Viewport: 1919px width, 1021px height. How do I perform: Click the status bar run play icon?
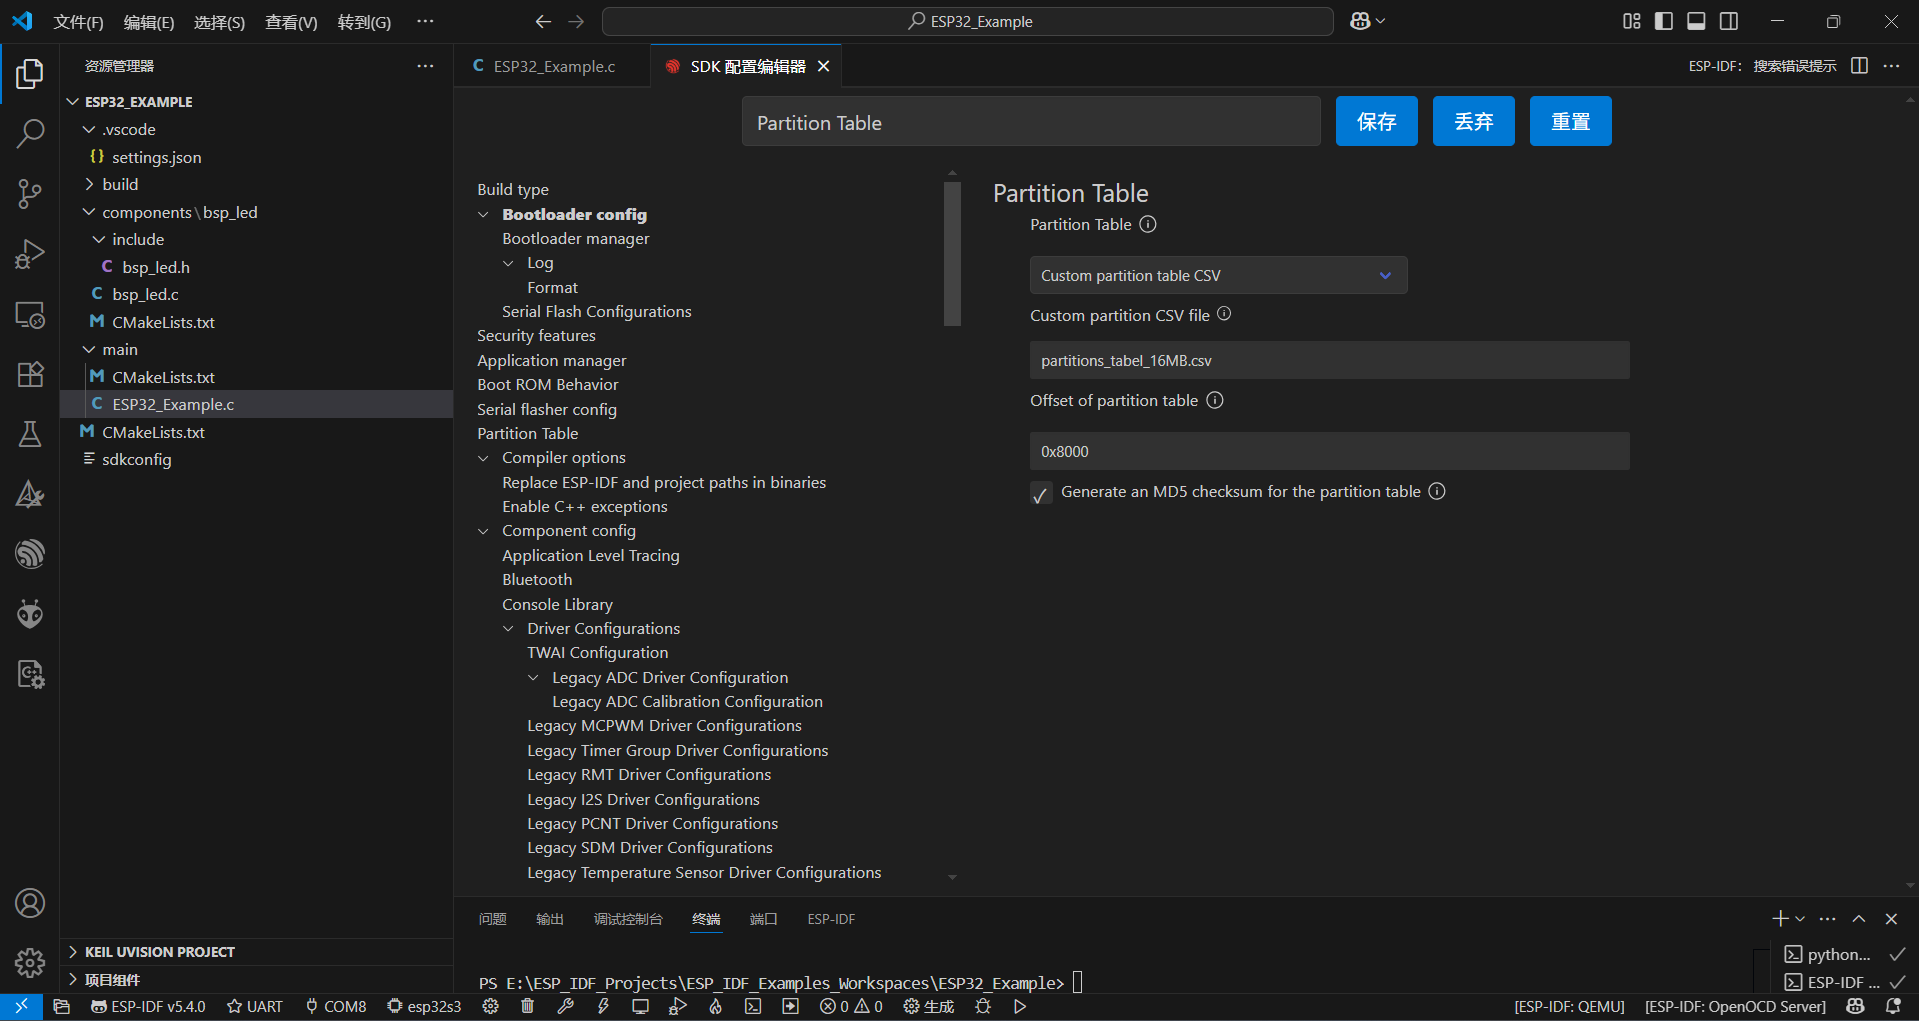(x=1020, y=1006)
